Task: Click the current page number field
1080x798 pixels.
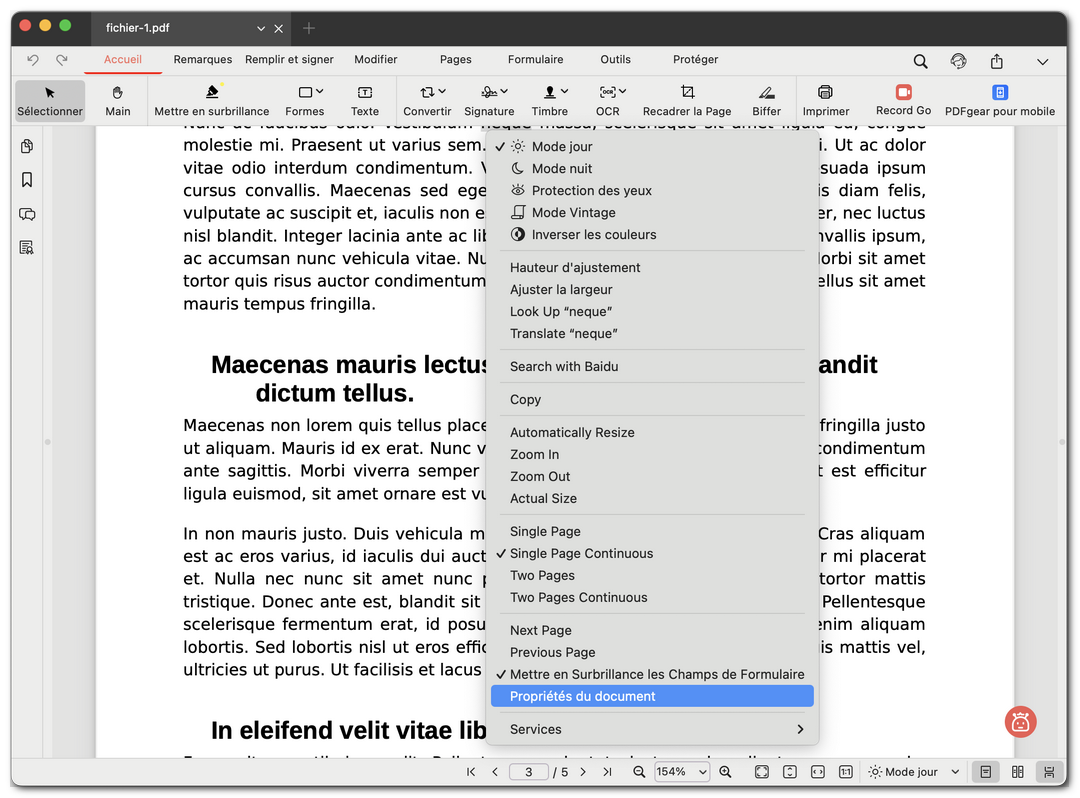Action: (528, 771)
